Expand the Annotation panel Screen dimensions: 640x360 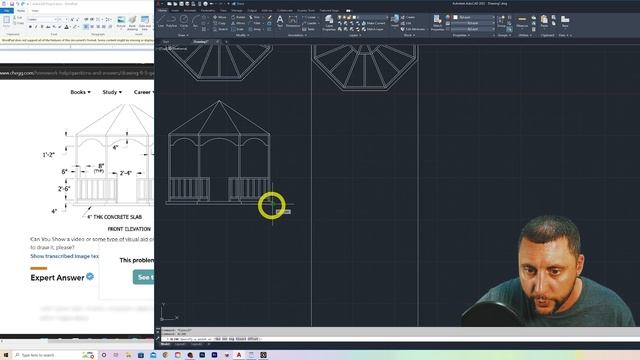click(297, 35)
